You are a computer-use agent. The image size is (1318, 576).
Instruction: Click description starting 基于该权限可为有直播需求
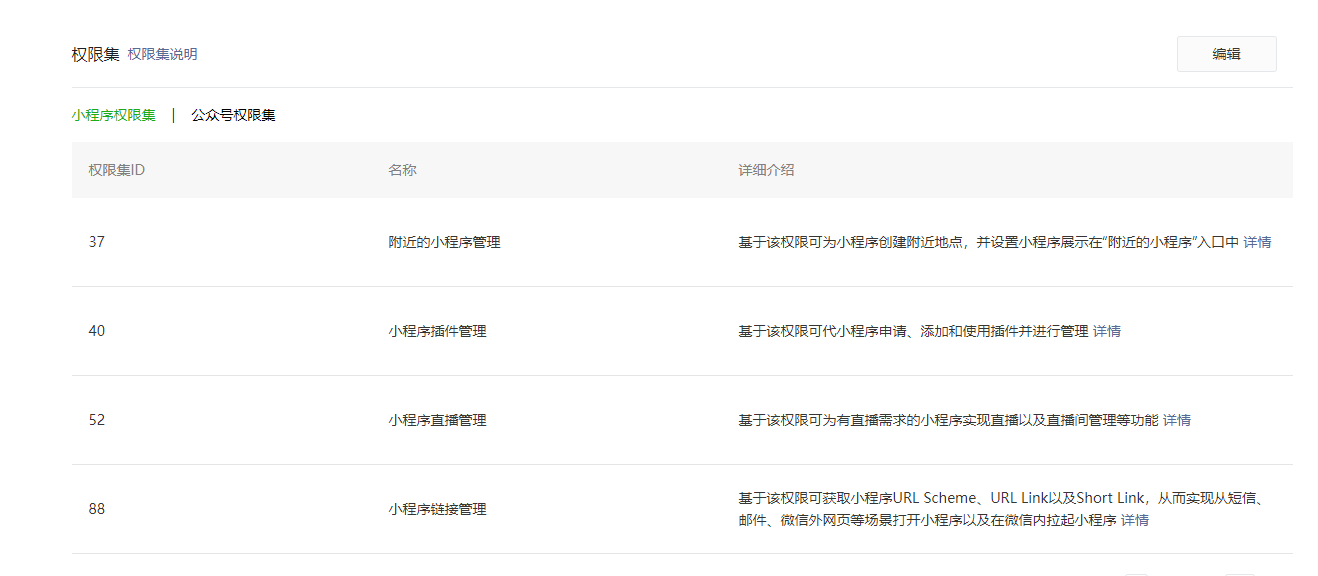(x=948, y=420)
